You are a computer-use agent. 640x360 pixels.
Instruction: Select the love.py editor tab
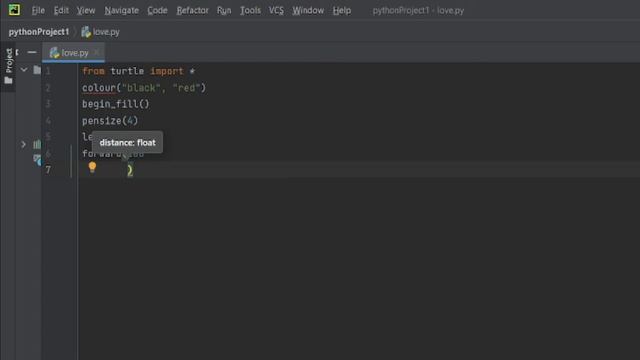point(73,53)
